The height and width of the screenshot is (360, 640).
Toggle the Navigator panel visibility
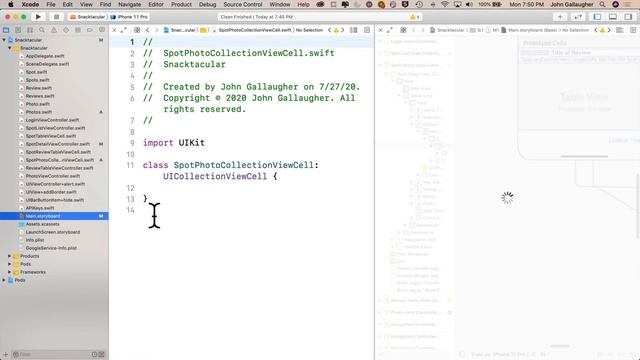597,17
